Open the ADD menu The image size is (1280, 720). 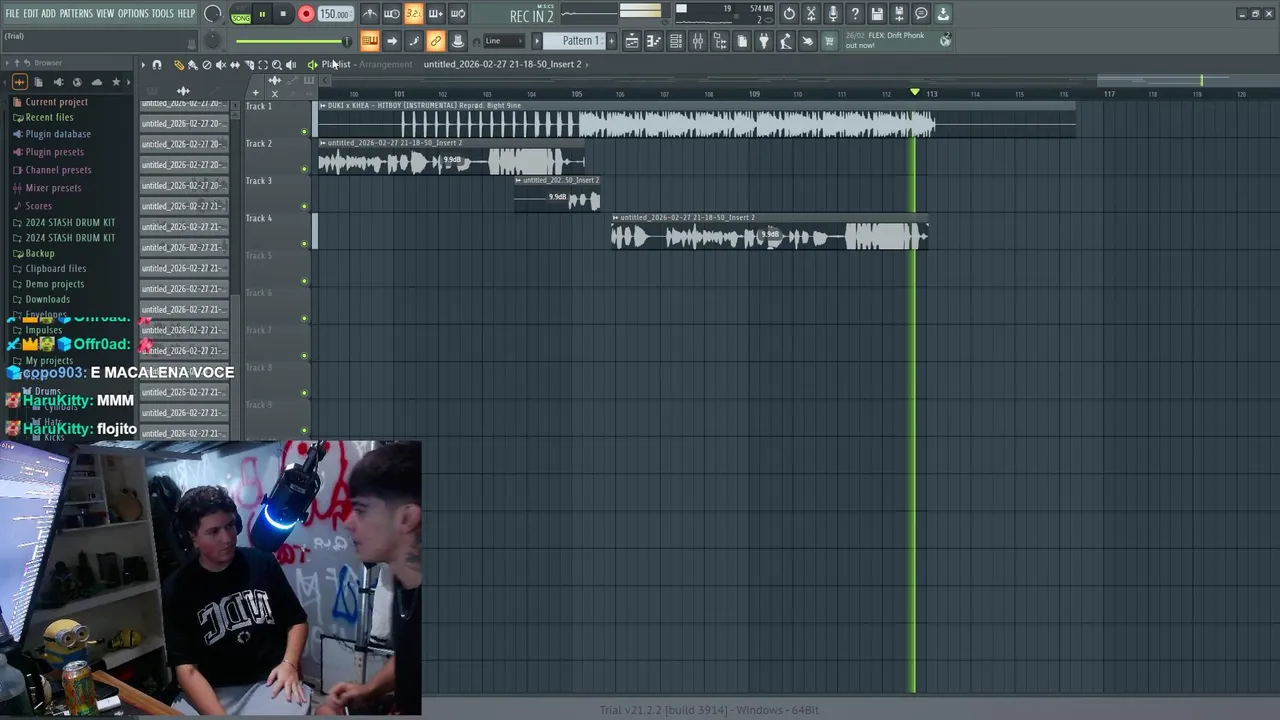click(x=48, y=13)
